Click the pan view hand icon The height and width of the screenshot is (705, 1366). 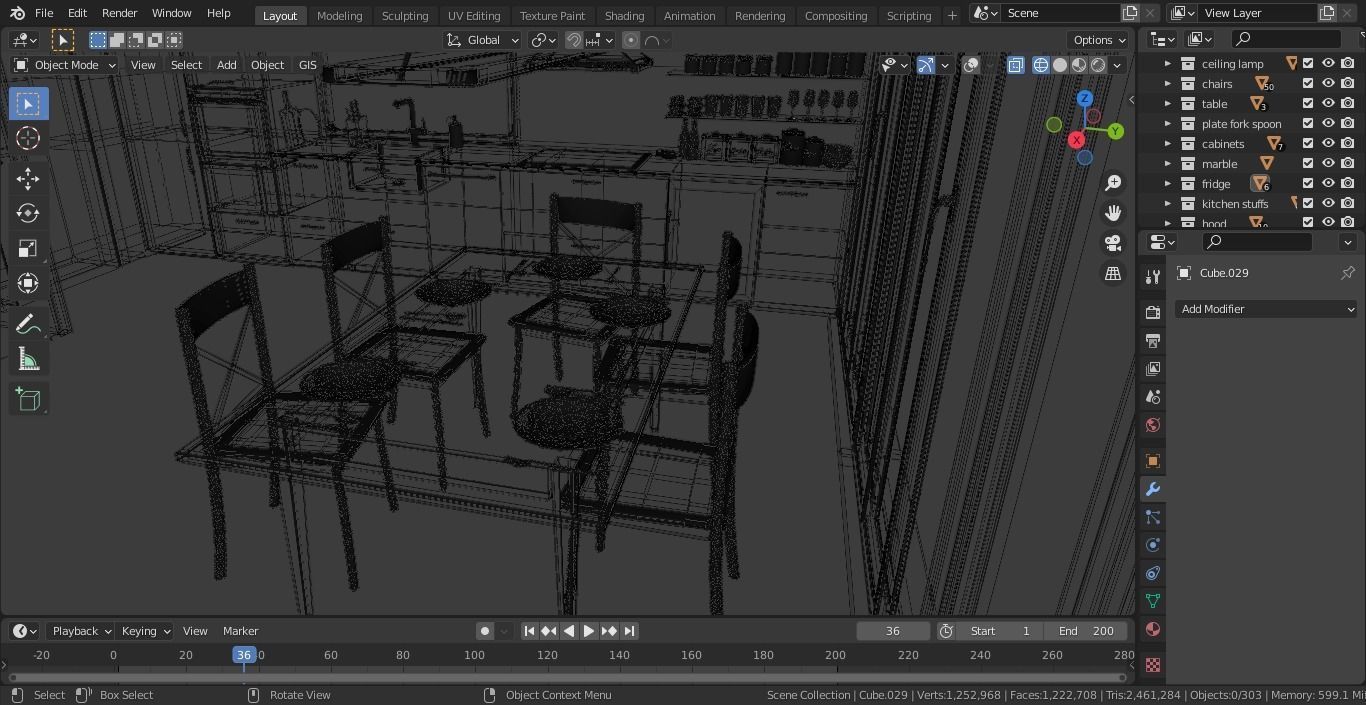(1113, 213)
